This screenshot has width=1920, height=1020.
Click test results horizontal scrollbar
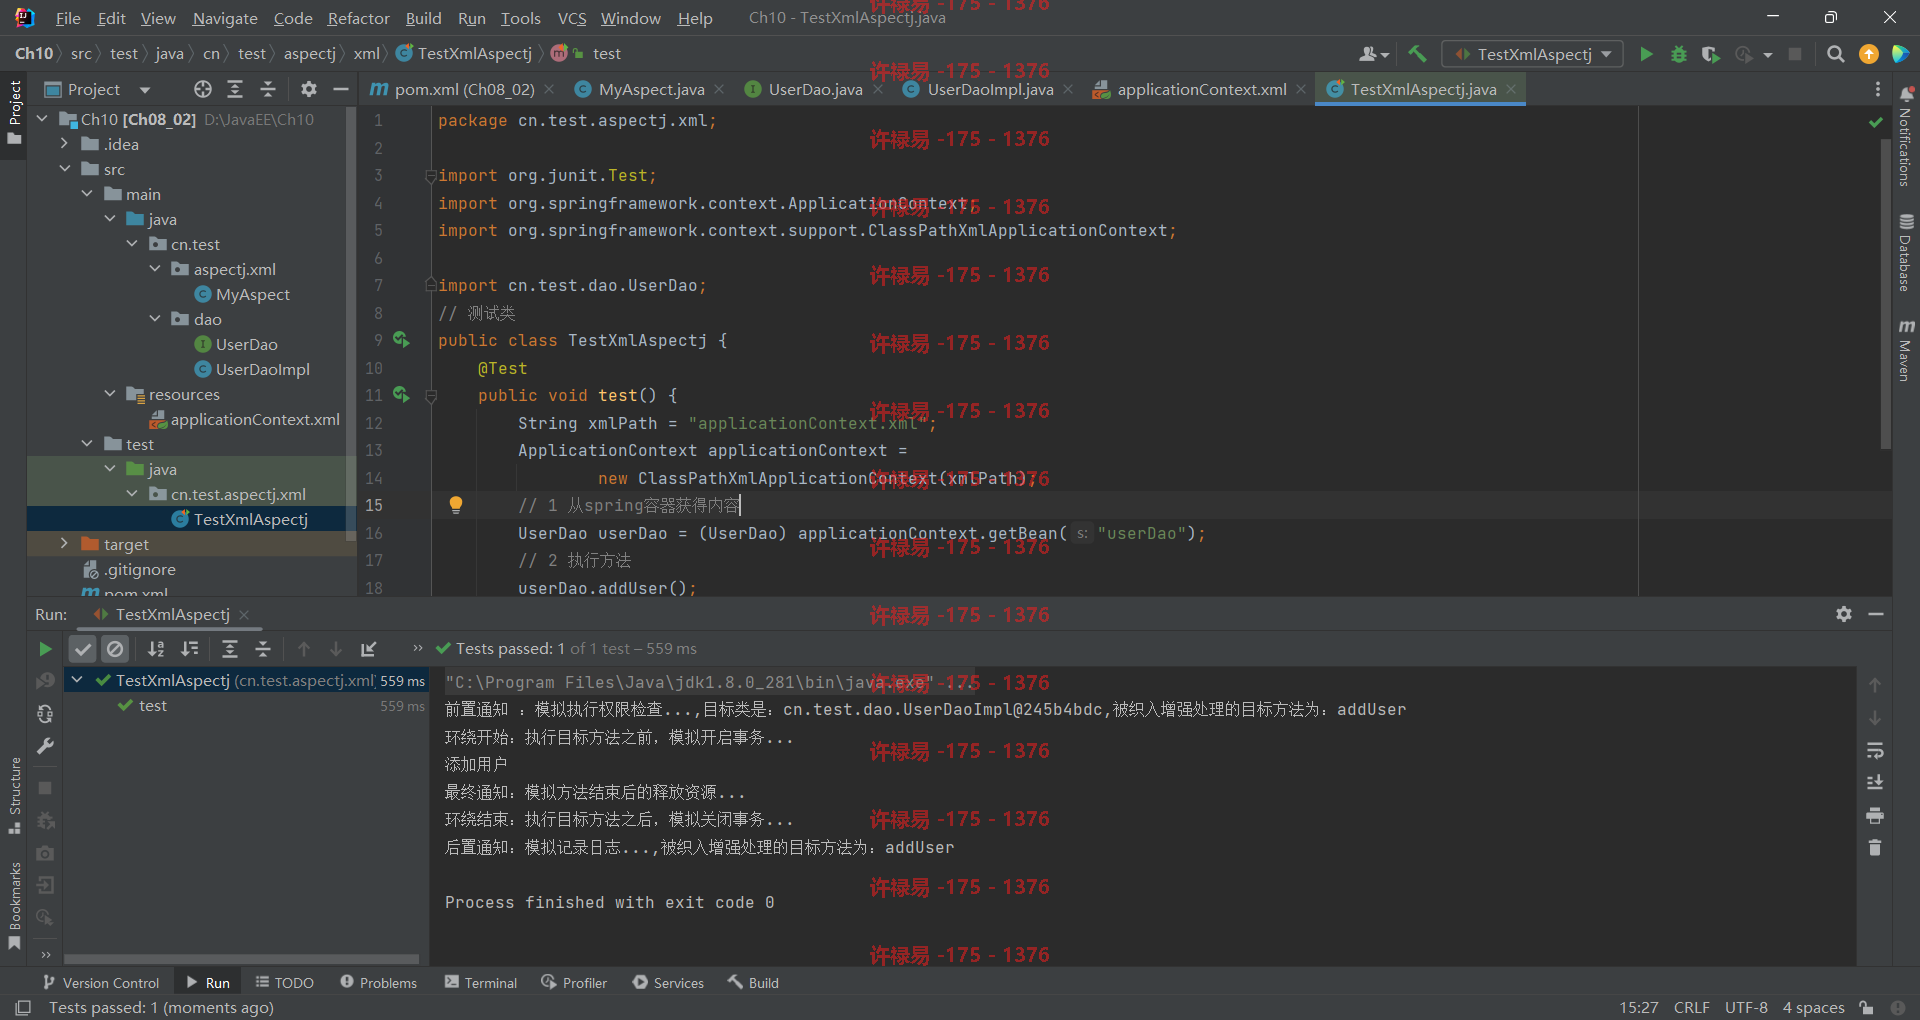click(x=241, y=958)
